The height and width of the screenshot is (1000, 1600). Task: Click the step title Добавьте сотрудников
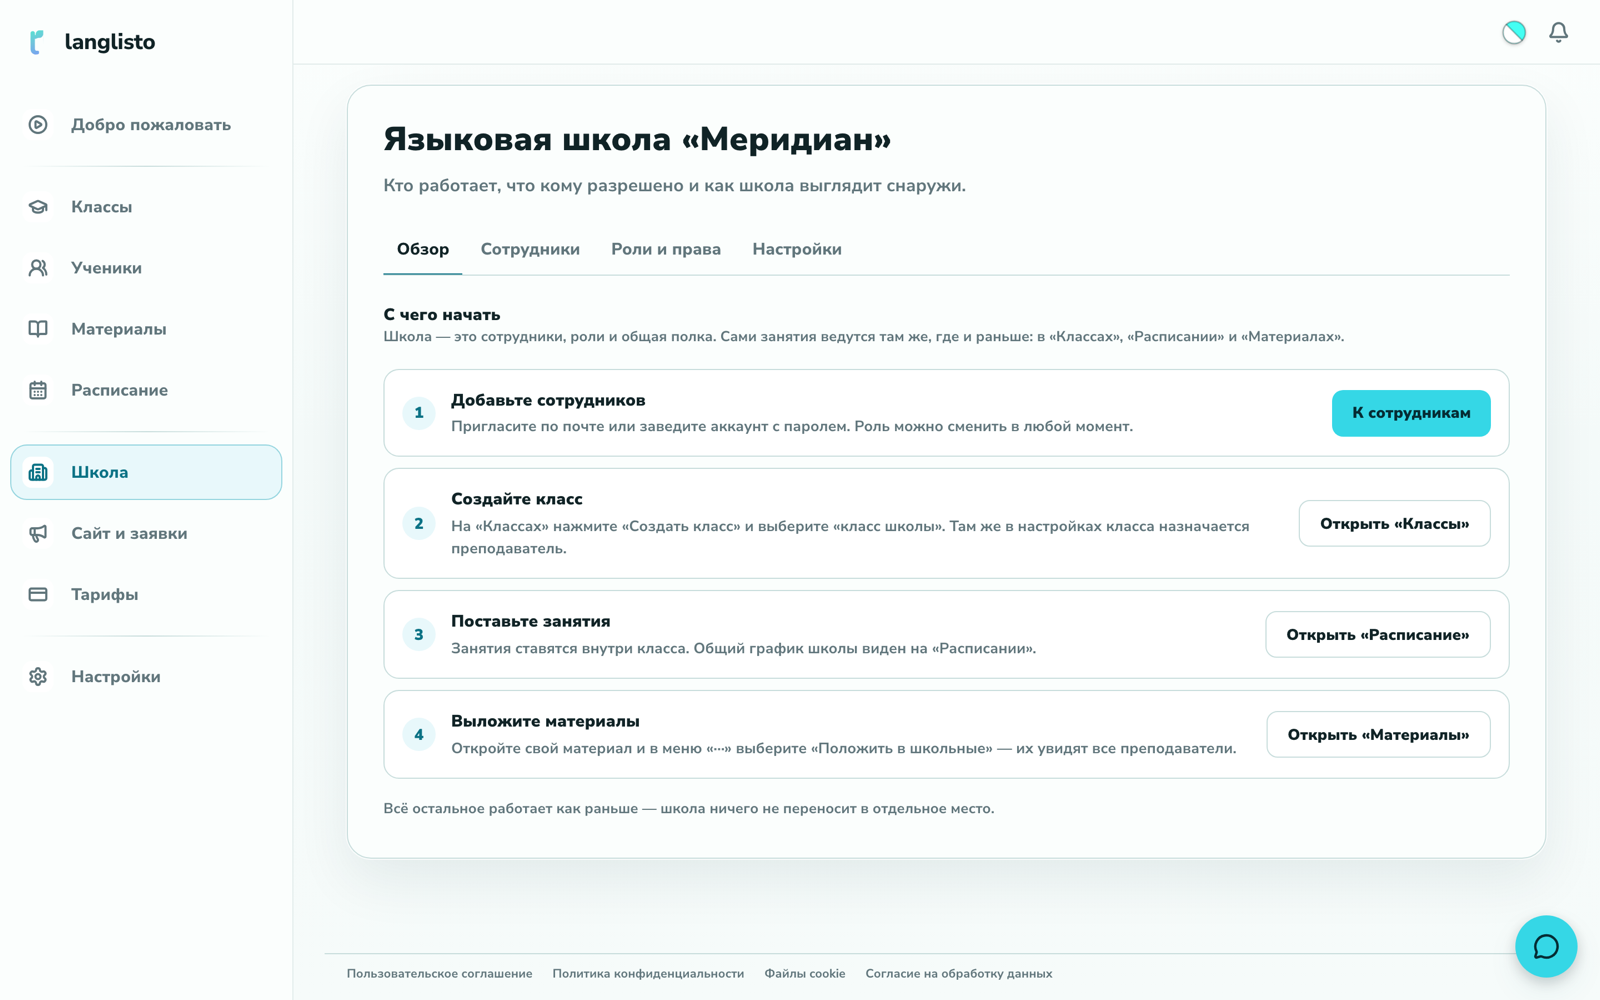pos(548,400)
